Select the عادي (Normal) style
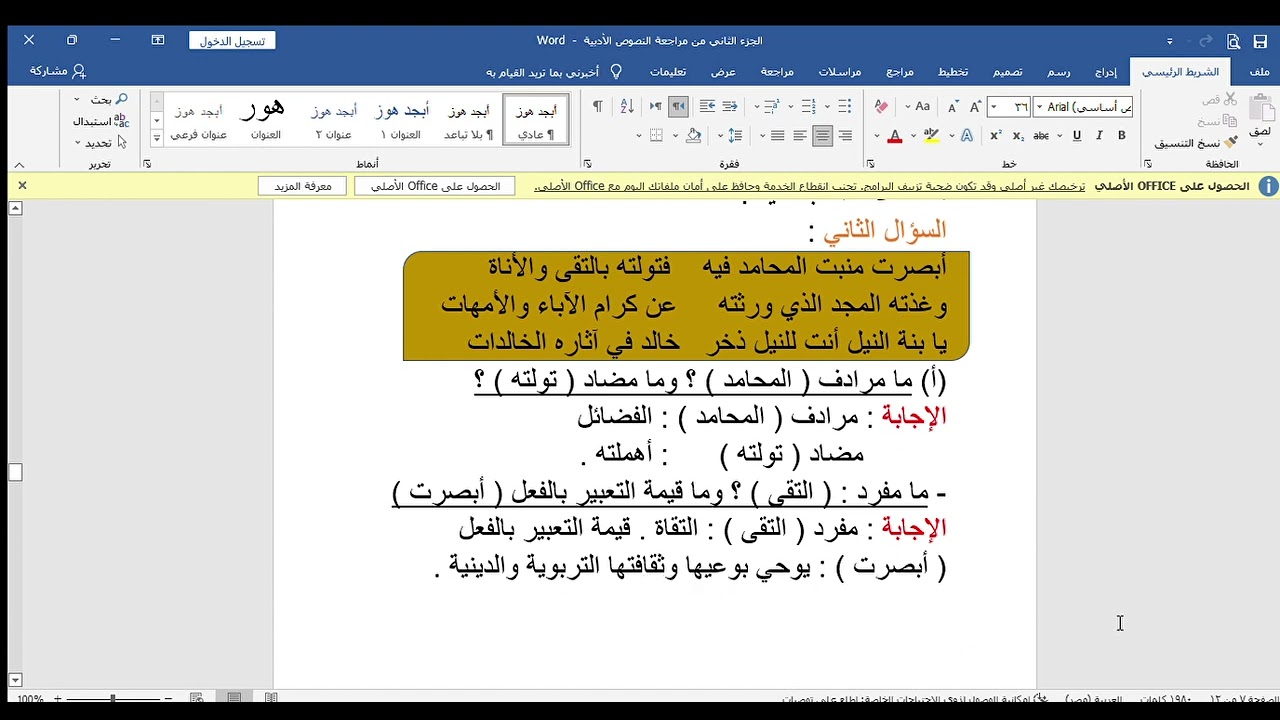The image size is (1280, 720). click(536, 120)
